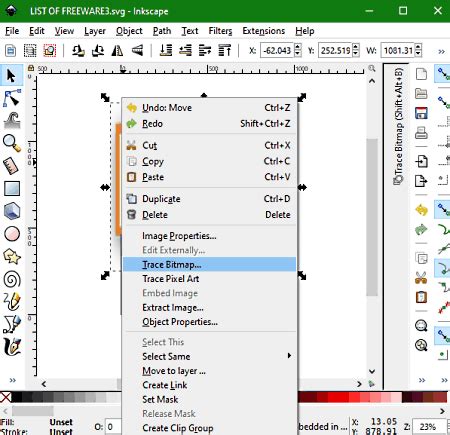This screenshot has width=450, height=435.
Task: Choose Move to layer ... entry
Action: point(209,371)
